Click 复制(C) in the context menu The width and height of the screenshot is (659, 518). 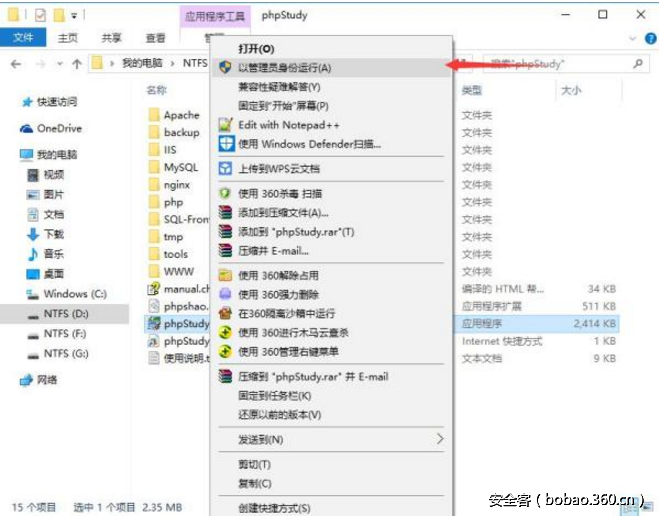point(254,483)
